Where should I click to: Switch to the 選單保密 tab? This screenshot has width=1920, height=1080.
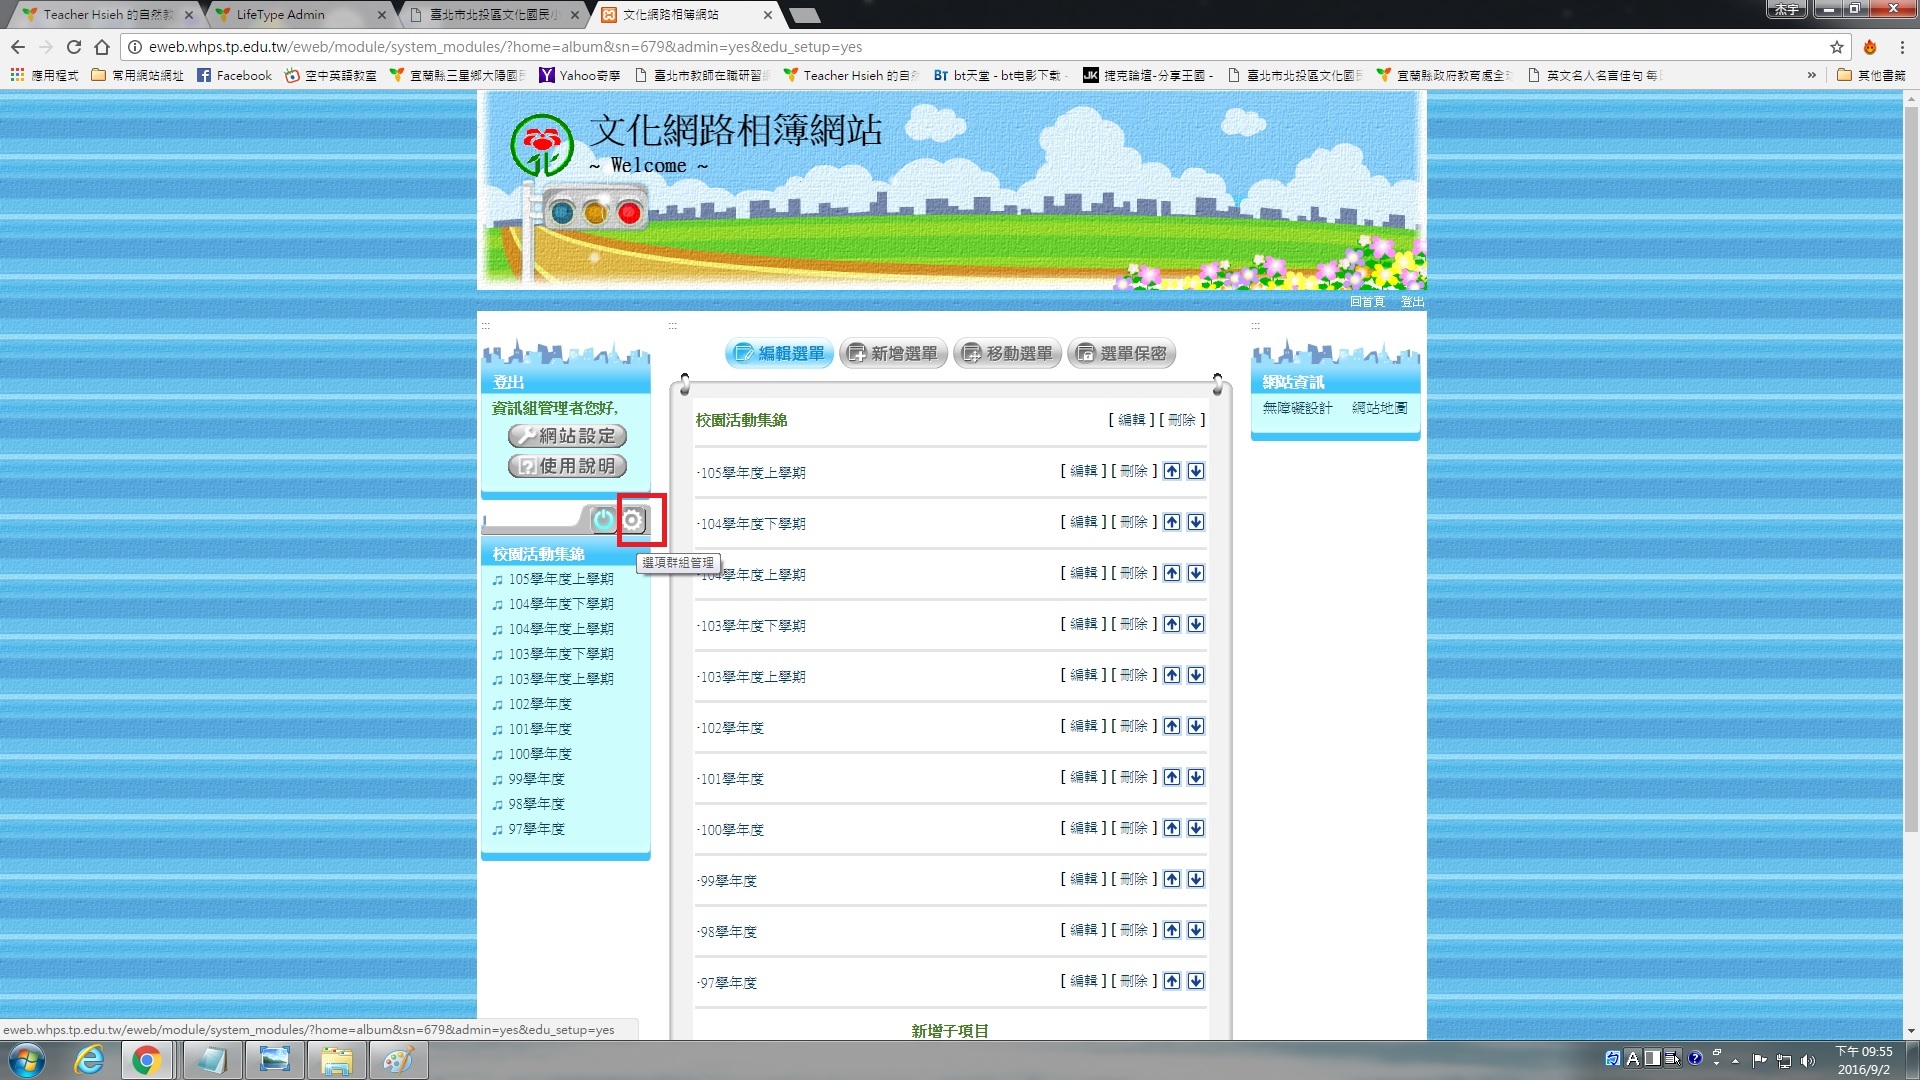coord(1122,353)
